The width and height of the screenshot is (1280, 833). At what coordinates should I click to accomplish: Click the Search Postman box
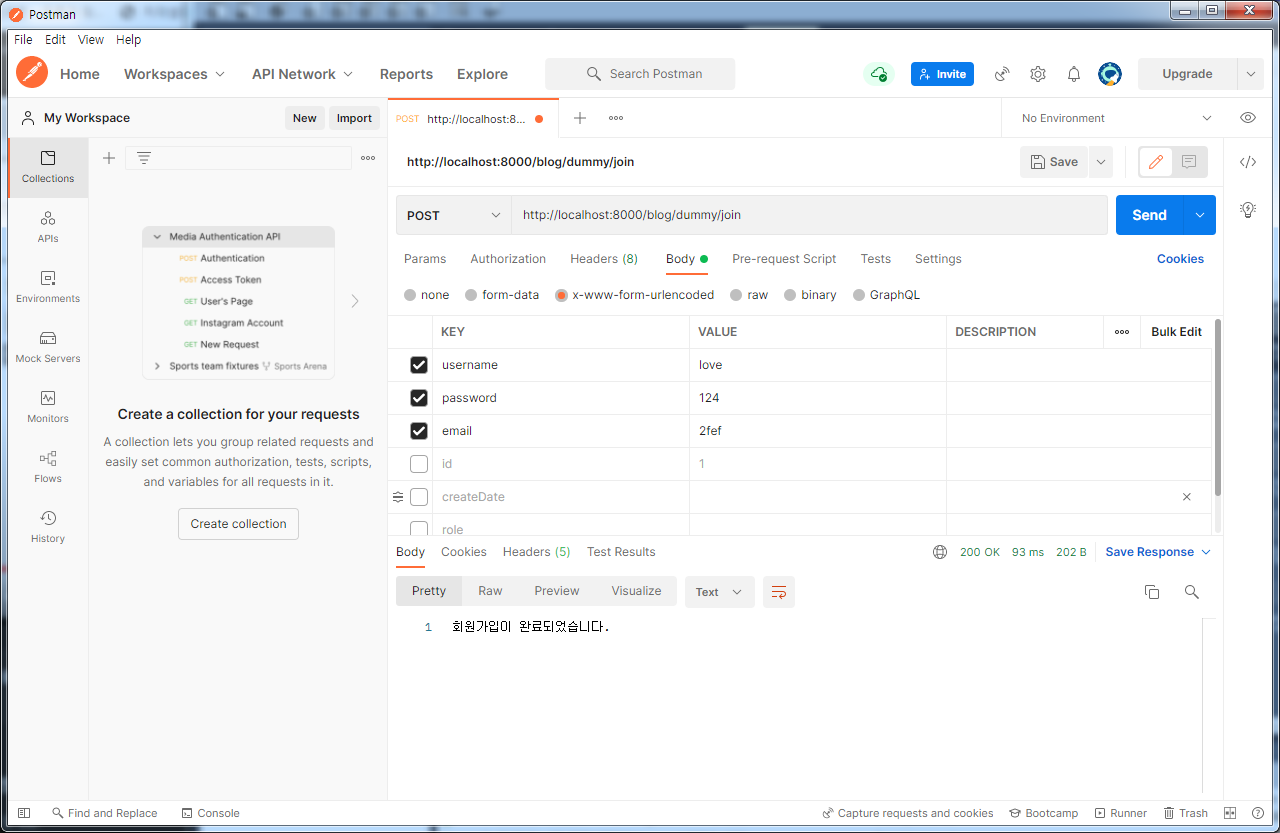640,74
